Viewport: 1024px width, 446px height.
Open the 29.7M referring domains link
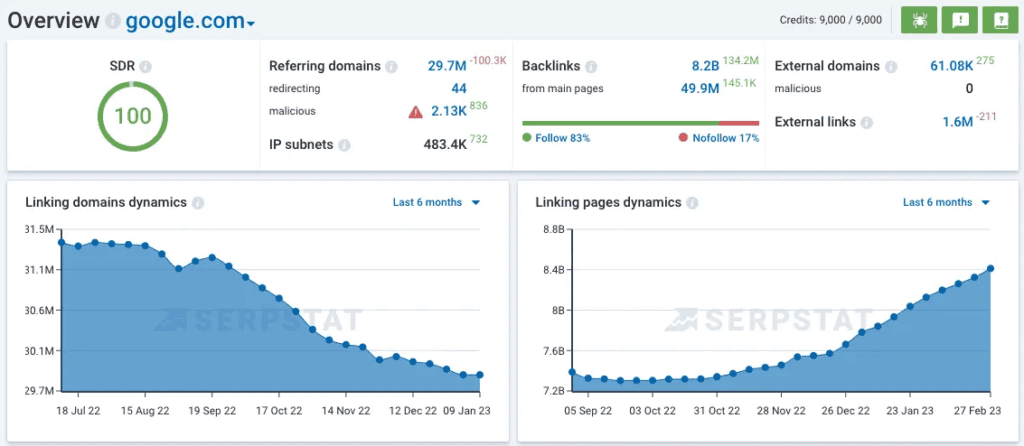[447, 66]
